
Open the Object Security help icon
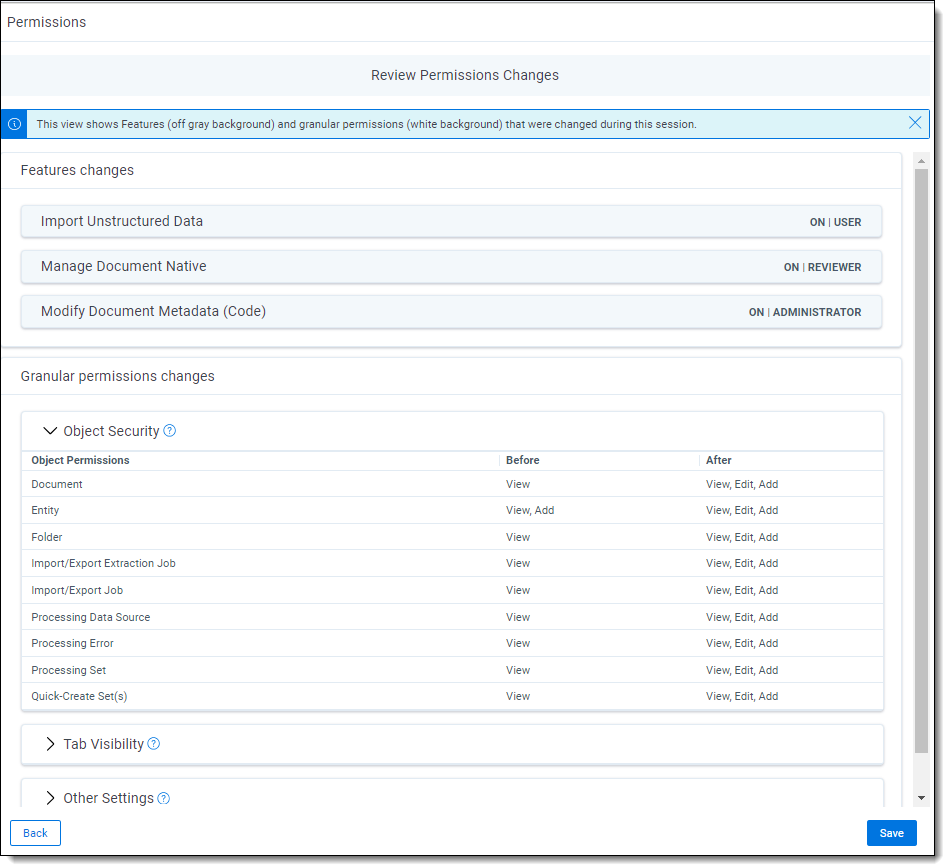[170, 431]
